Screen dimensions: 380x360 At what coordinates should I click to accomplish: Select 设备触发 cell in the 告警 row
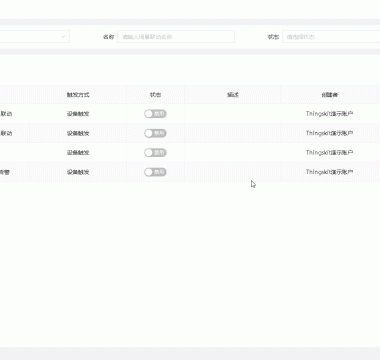click(78, 172)
